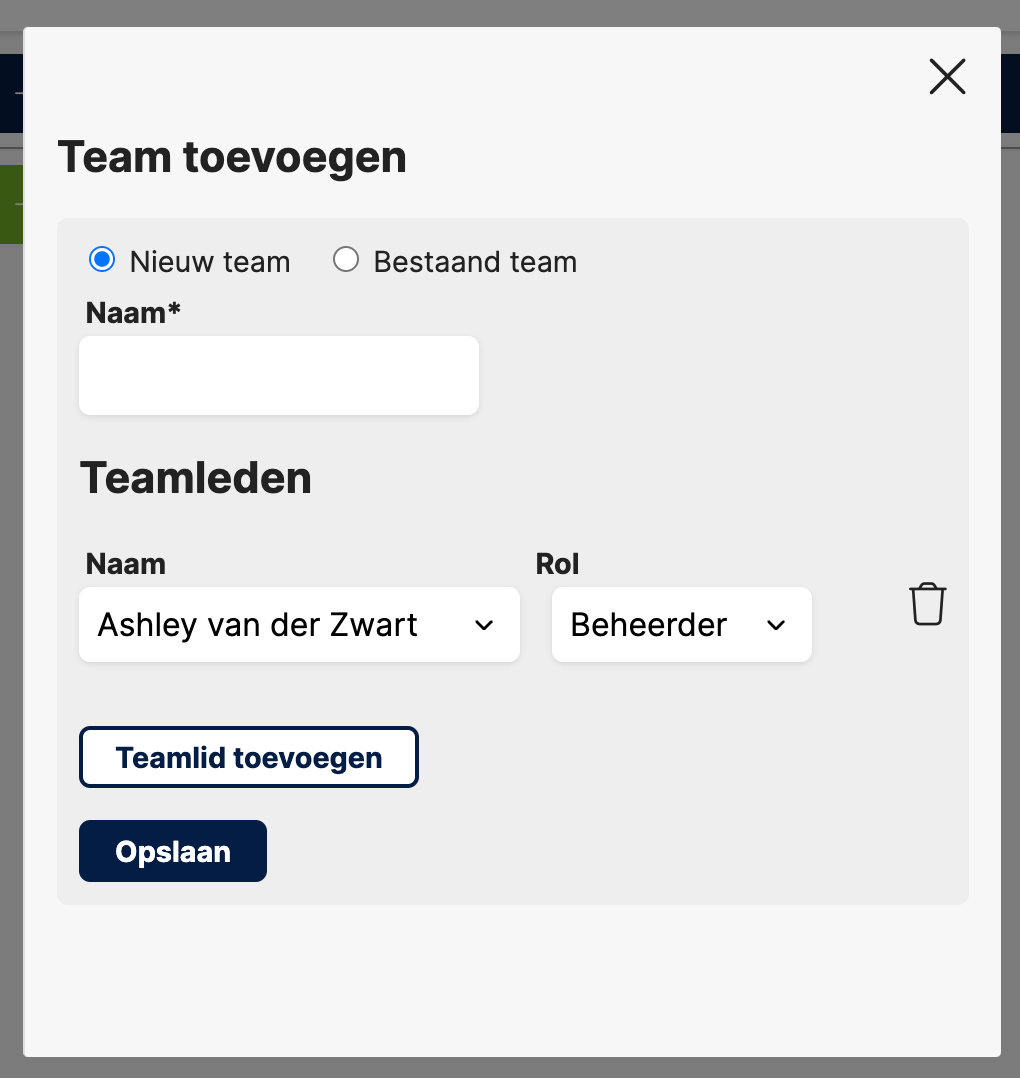Screen dimensions: 1020x1078
Task: Open the Beheerder role dropdown
Action: pyautogui.click(x=682, y=624)
